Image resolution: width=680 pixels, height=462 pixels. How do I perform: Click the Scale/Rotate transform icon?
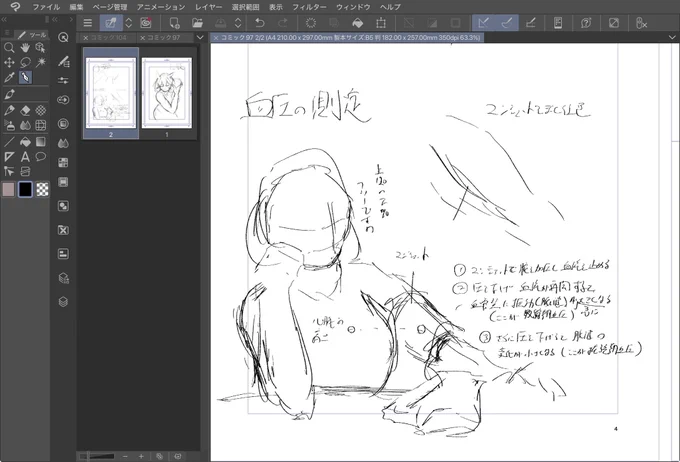pyautogui.click(x=381, y=23)
